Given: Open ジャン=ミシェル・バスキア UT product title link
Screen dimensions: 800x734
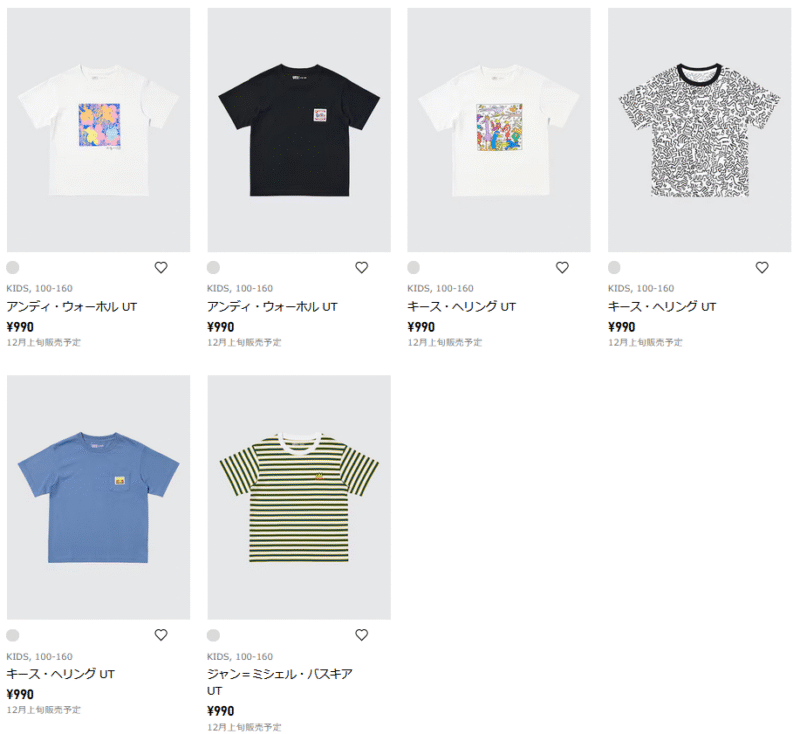Looking at the screenshot, I should pos(279,674).
